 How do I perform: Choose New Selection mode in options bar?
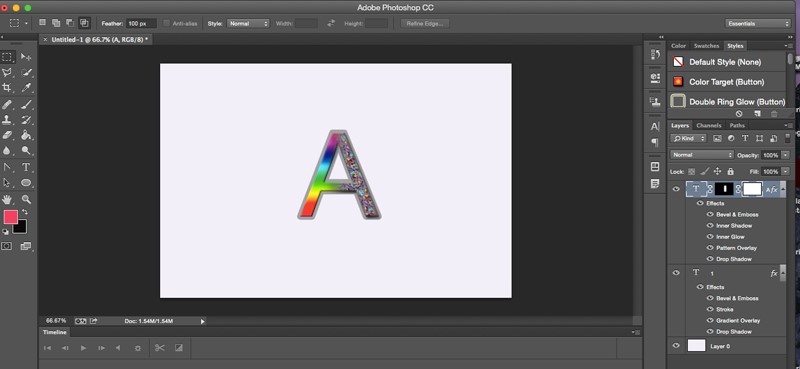tap(42, 23)
